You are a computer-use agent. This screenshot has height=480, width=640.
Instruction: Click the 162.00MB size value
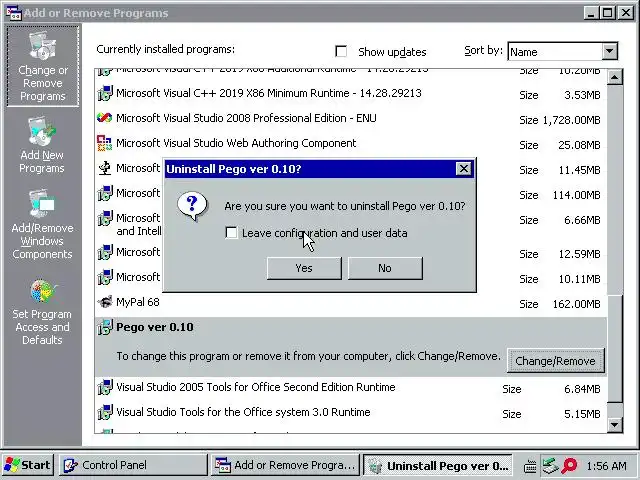tap(576, 304)
